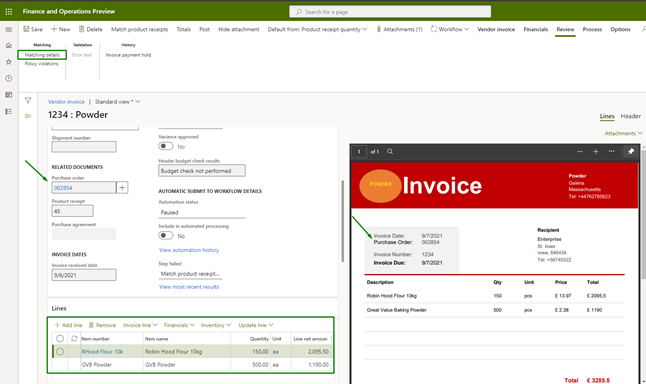Open Update line dropdown

256,325
